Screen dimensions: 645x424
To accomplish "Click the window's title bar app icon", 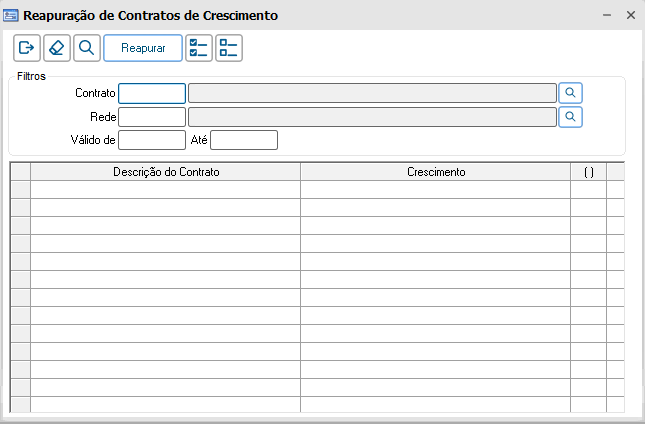I will [x=11, y=16].
